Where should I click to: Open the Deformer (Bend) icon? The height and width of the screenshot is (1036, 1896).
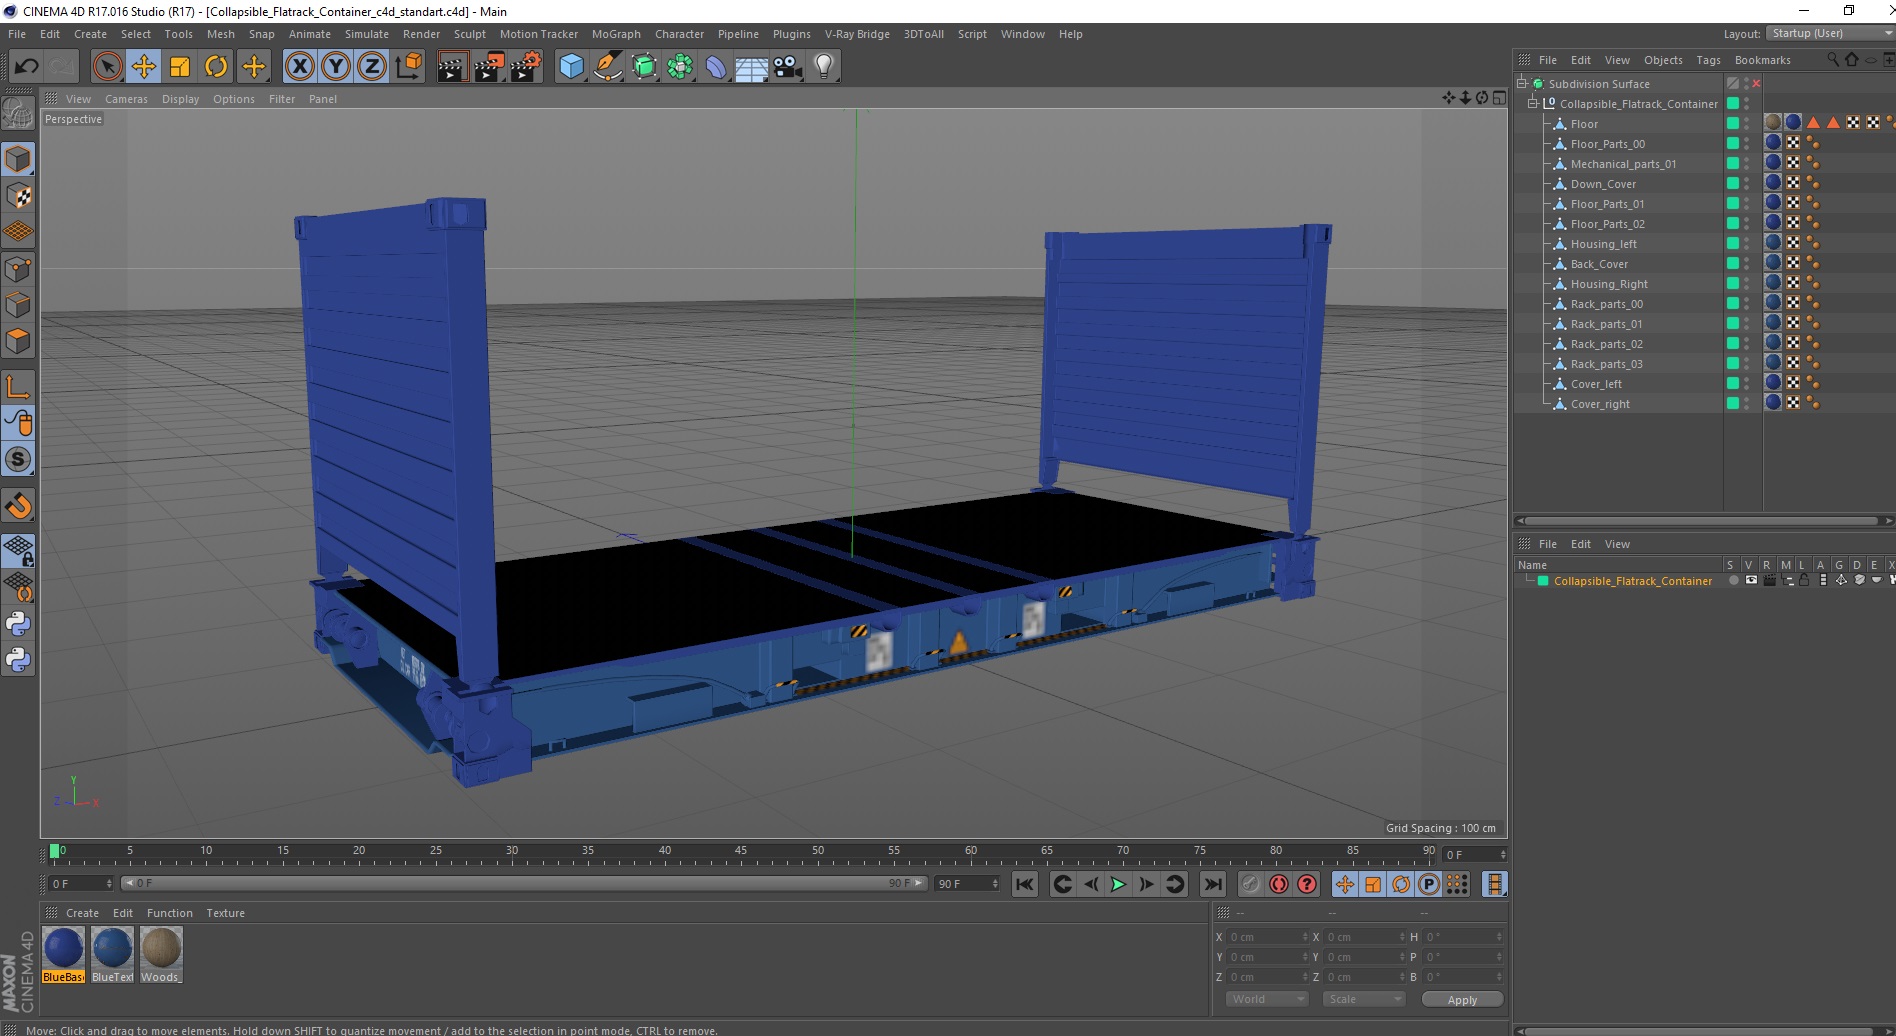[716, 67]
